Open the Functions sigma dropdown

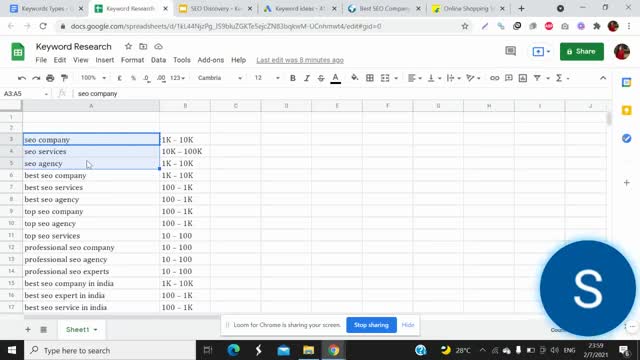point(562,78)
